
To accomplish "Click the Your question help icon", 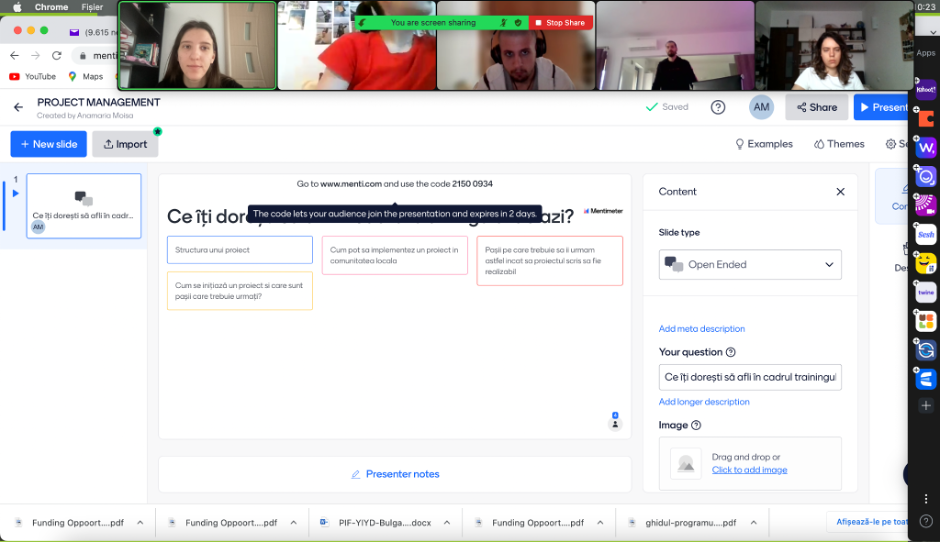I will (x=731, y=352).
